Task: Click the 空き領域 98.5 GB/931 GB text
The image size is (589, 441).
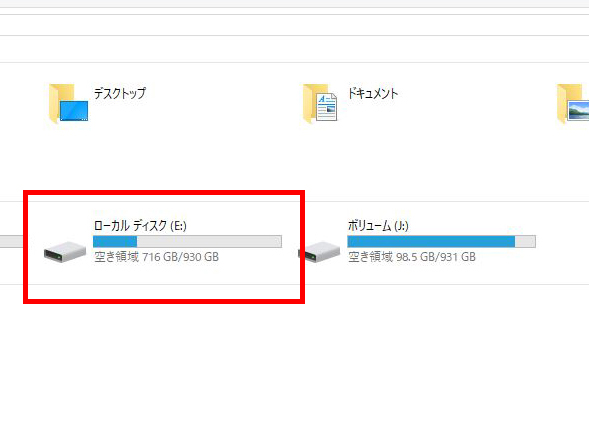Action: (x=412, y=257)
